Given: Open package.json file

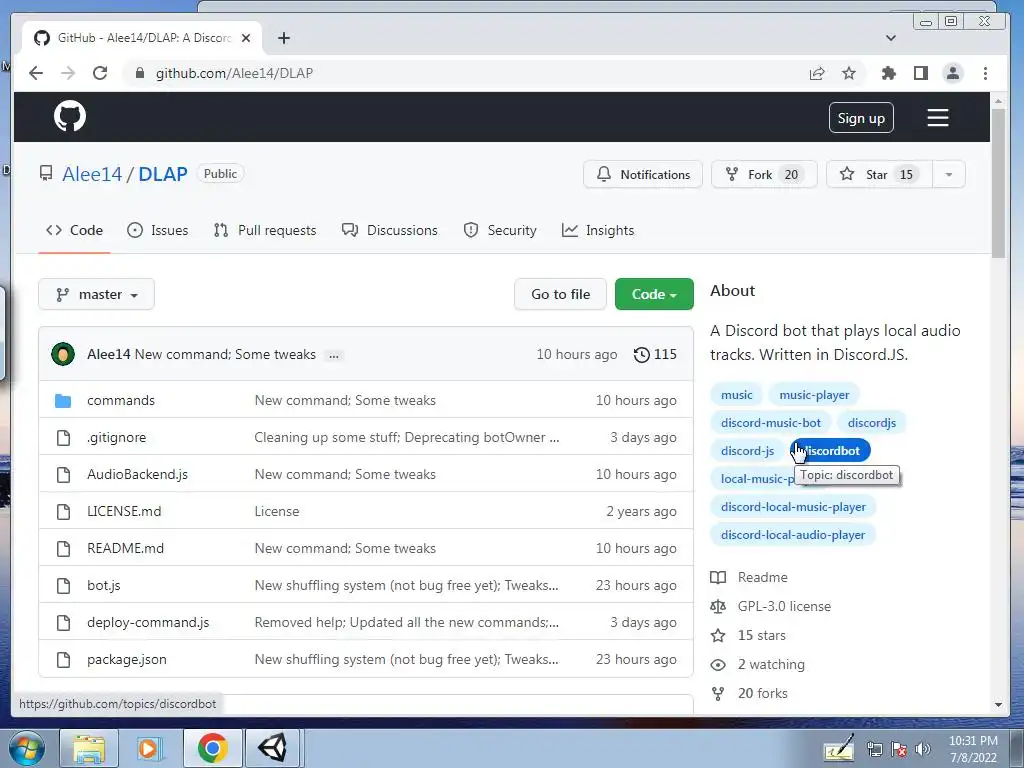Looking at the screenshot, I should [127, 660].
